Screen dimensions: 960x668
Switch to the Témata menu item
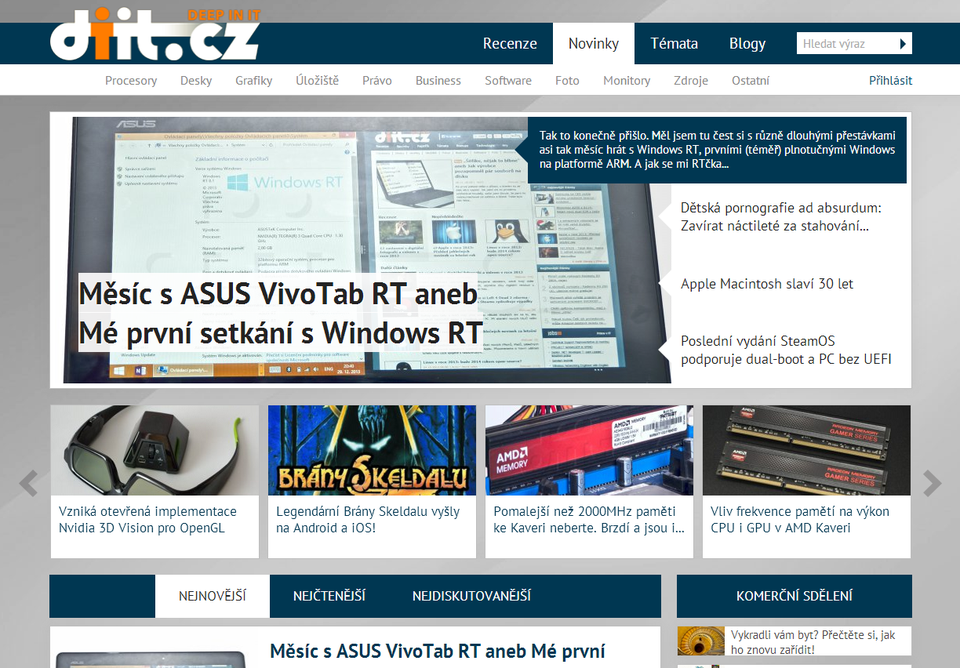[674, 44]
